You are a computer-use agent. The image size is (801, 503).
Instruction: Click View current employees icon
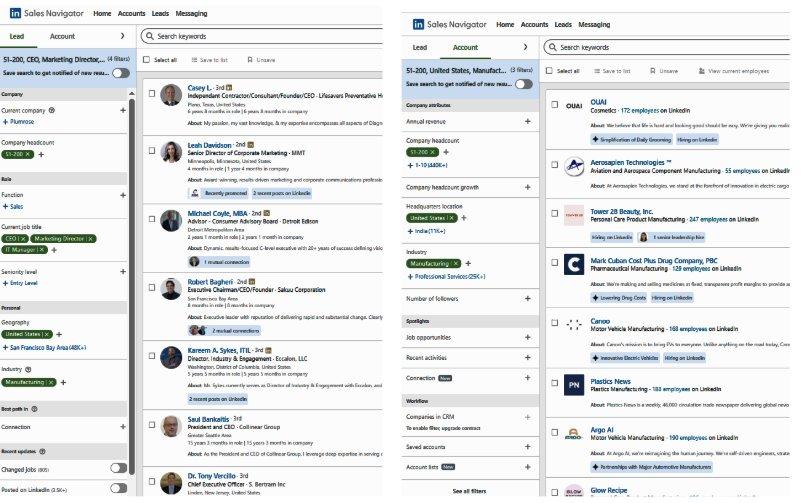(x=701, y=71)
